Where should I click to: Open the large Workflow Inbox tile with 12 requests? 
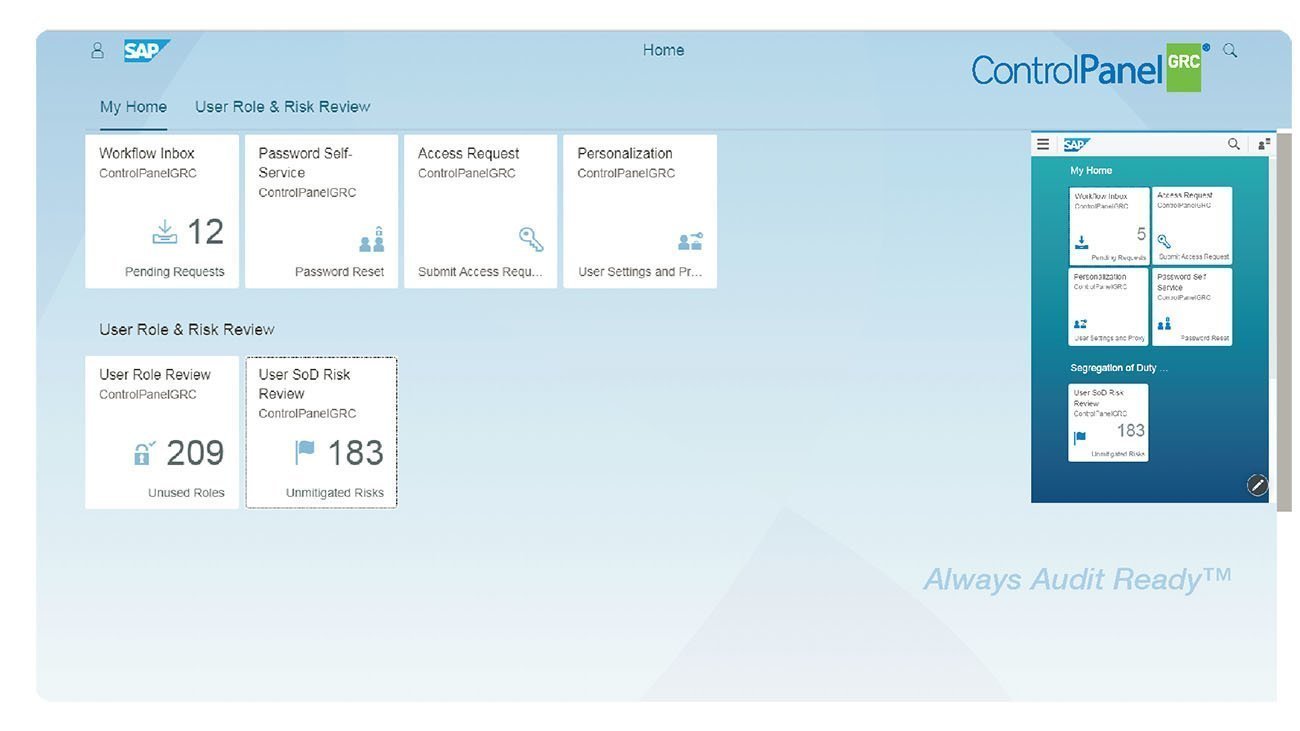[162, 212]
